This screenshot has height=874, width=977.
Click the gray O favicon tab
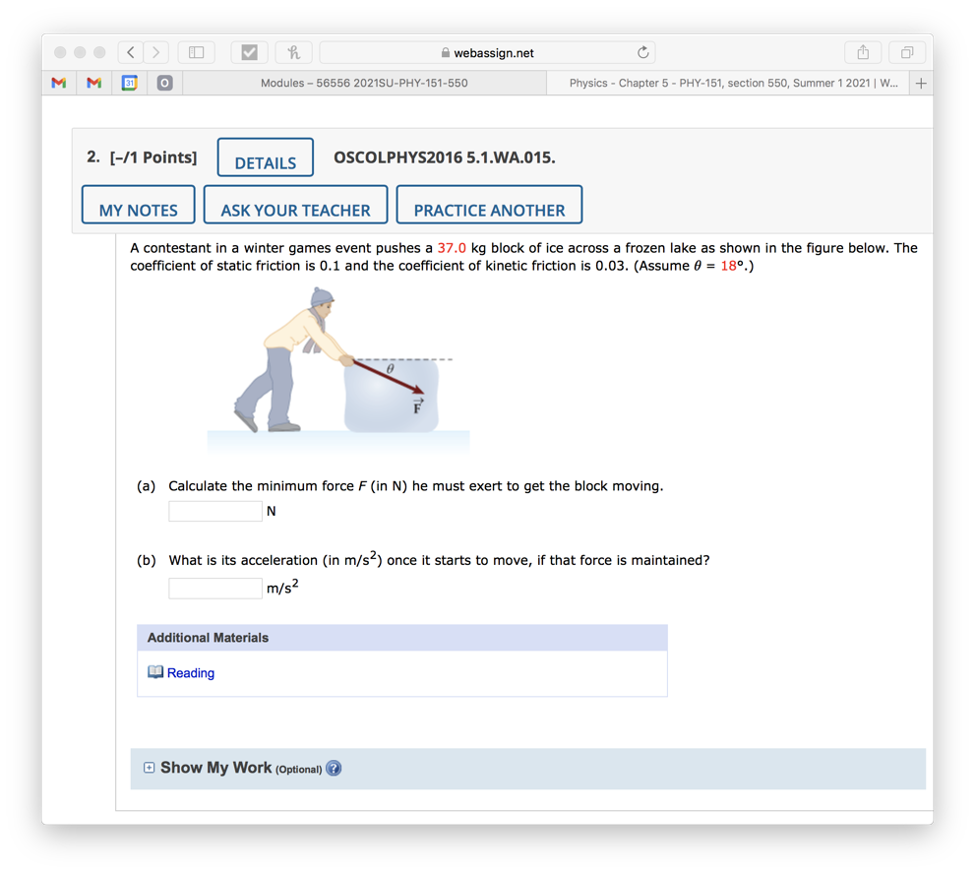(164, 83)
